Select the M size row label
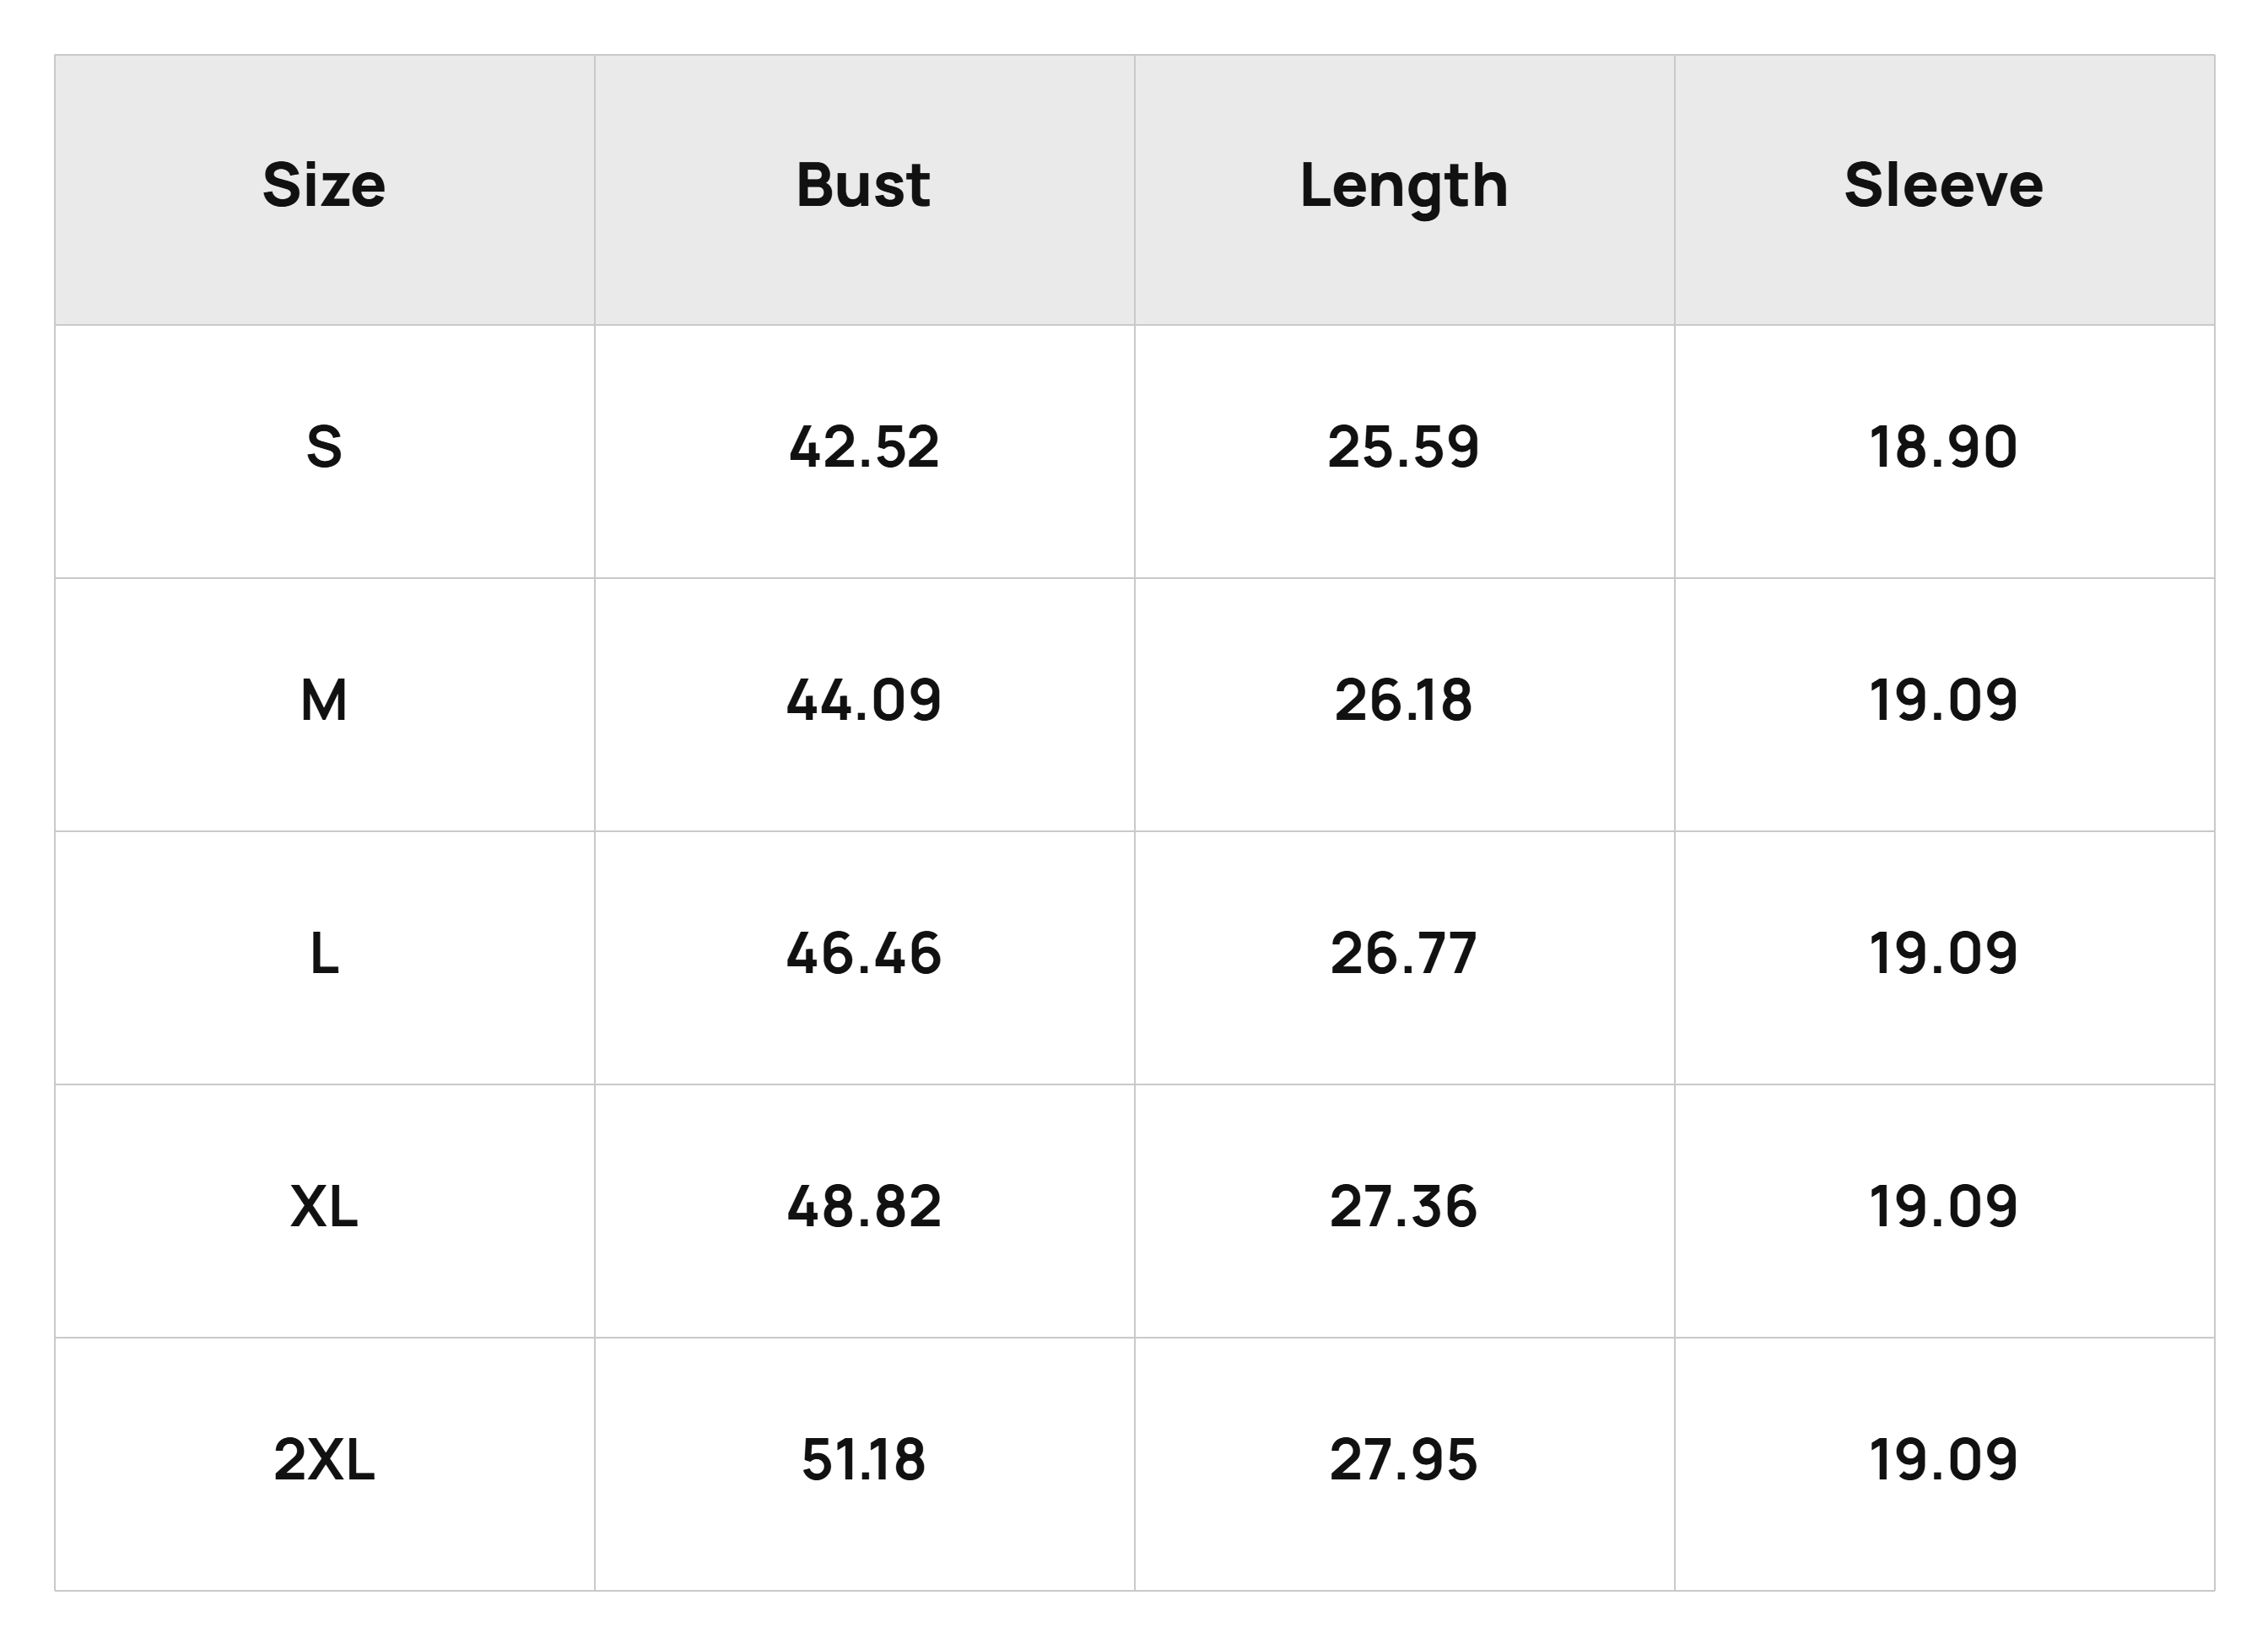The image size is (2268, 1644). pos(324,700)
